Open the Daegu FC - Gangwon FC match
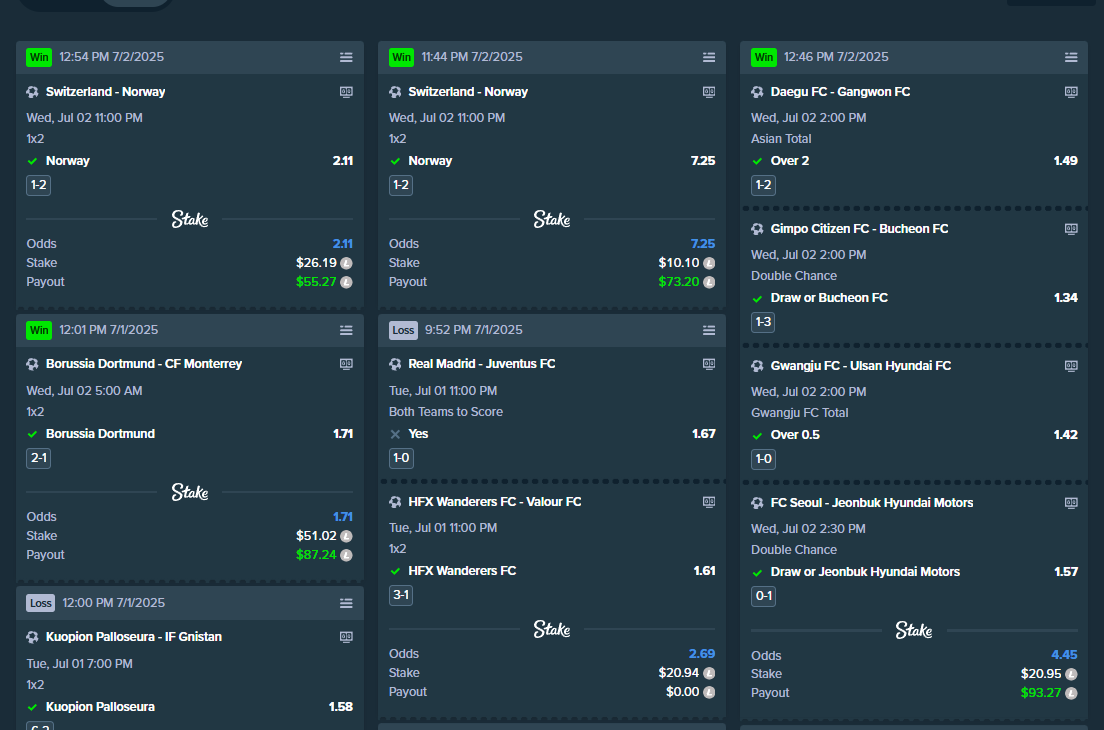 coord(840,92)
